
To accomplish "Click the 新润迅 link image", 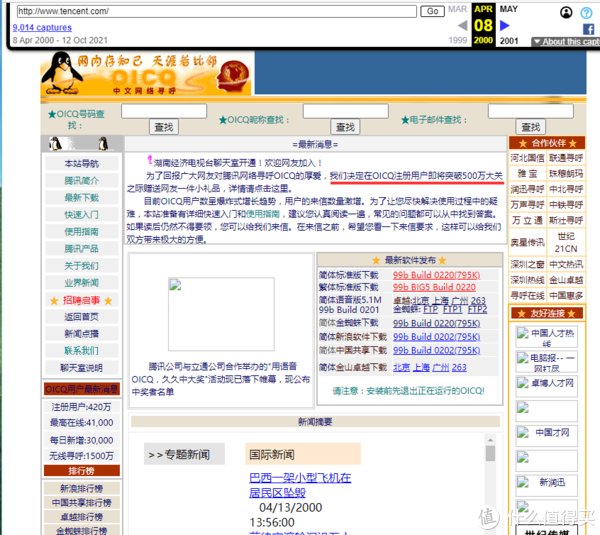I will pos(546,485).
